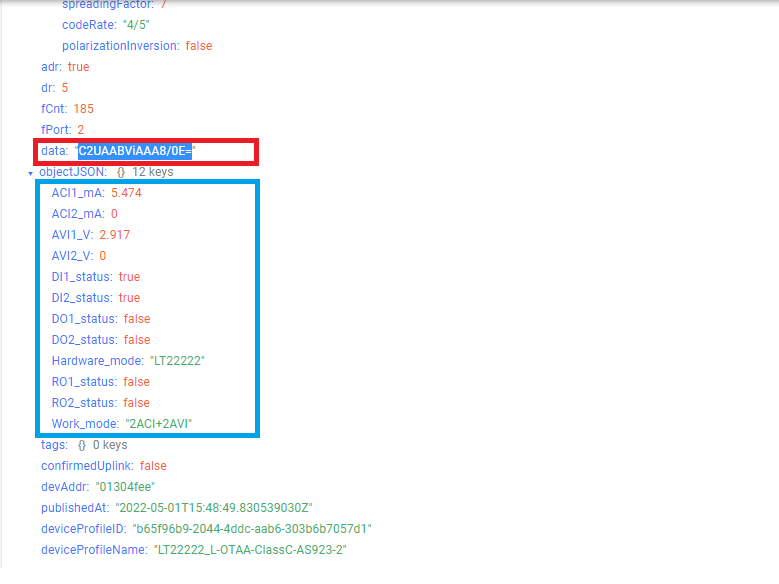Click the ACI2_mA key
779x584 pixels.
tap(78, 214)
